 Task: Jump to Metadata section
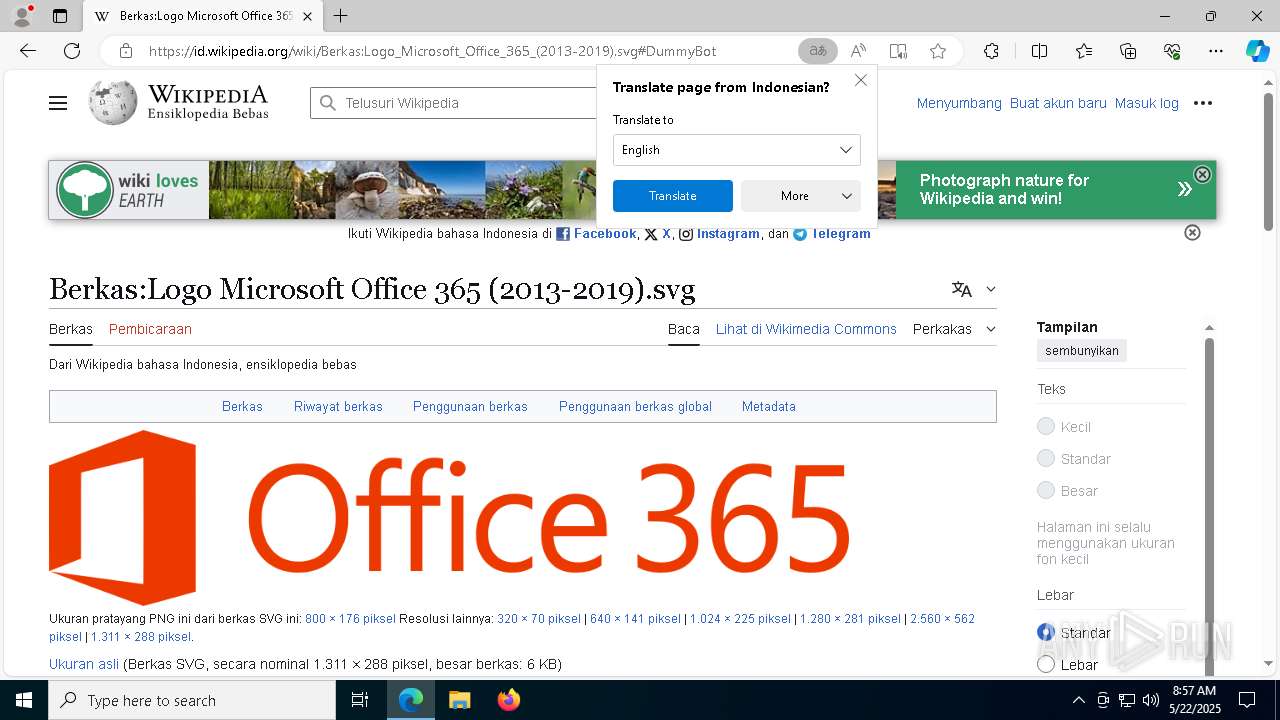click(769, 407)
